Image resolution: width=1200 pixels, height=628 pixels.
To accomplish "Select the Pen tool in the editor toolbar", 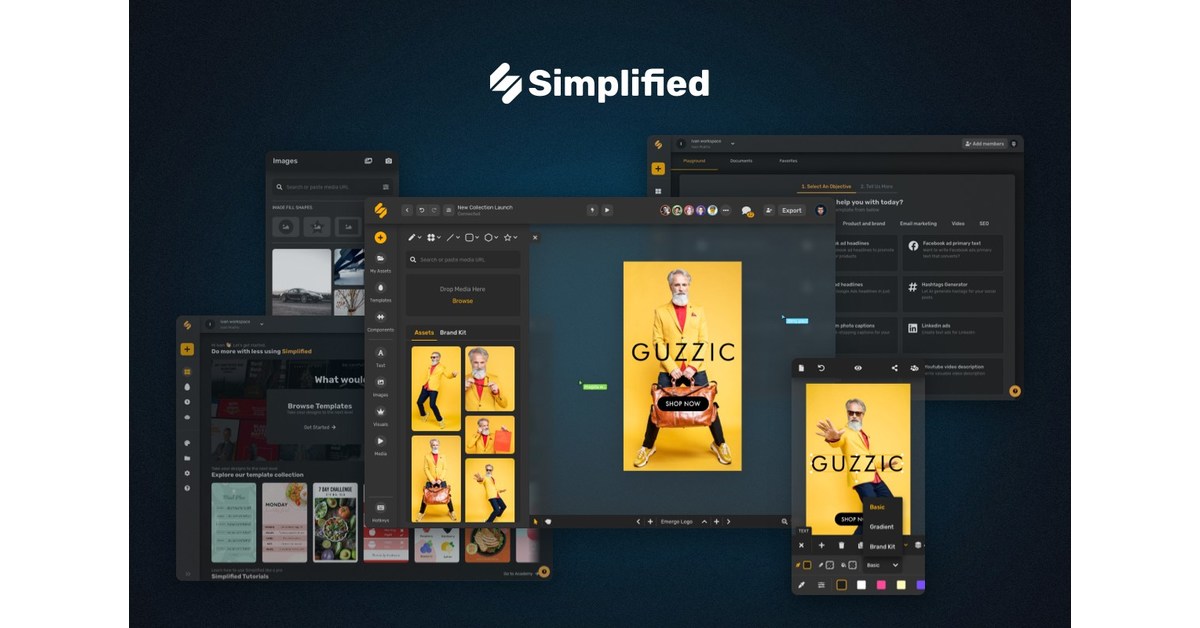I will point(412,238).
